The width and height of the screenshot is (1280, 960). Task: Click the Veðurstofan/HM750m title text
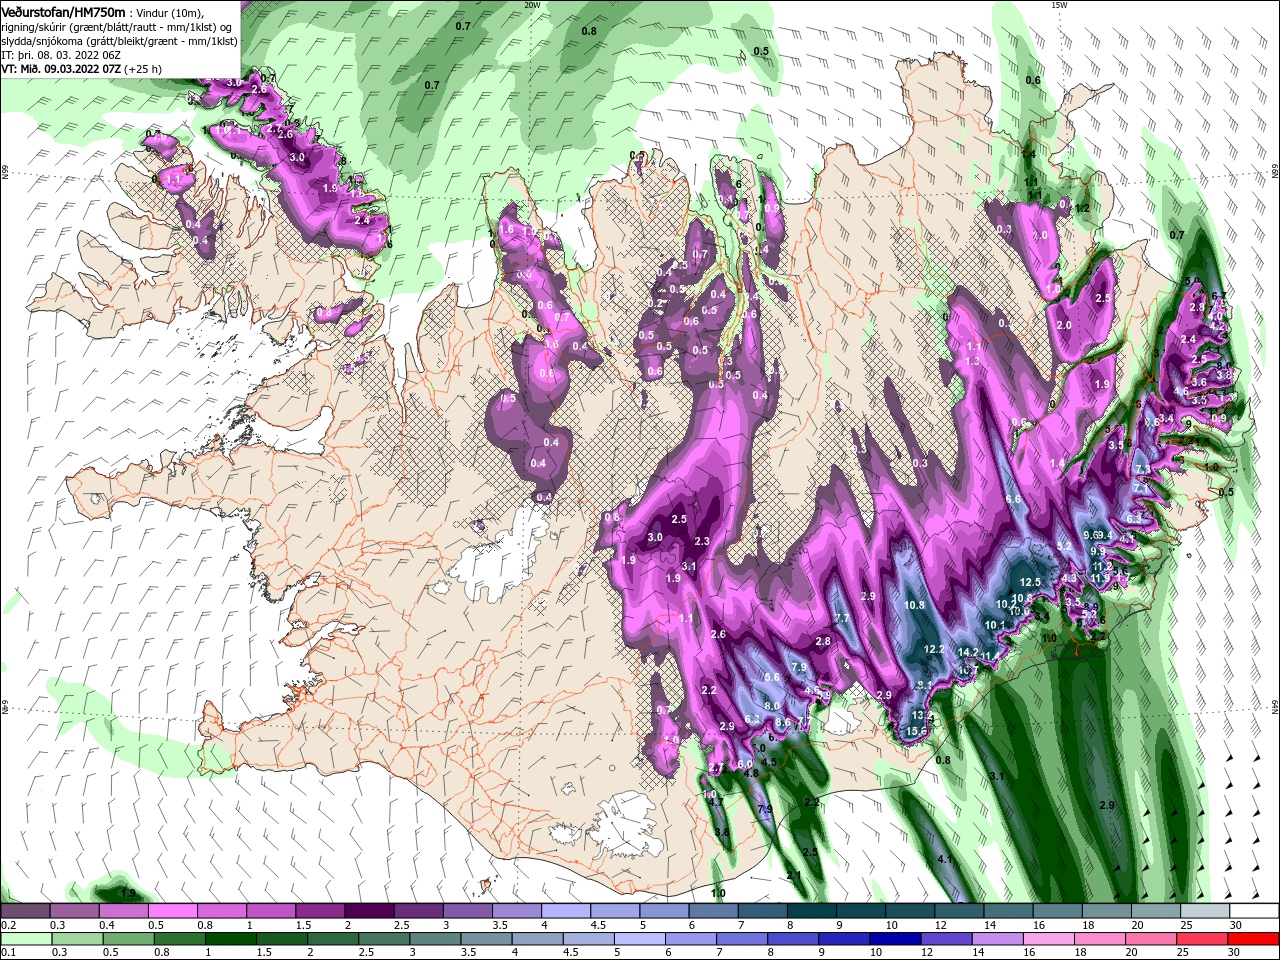coord(63,12)
